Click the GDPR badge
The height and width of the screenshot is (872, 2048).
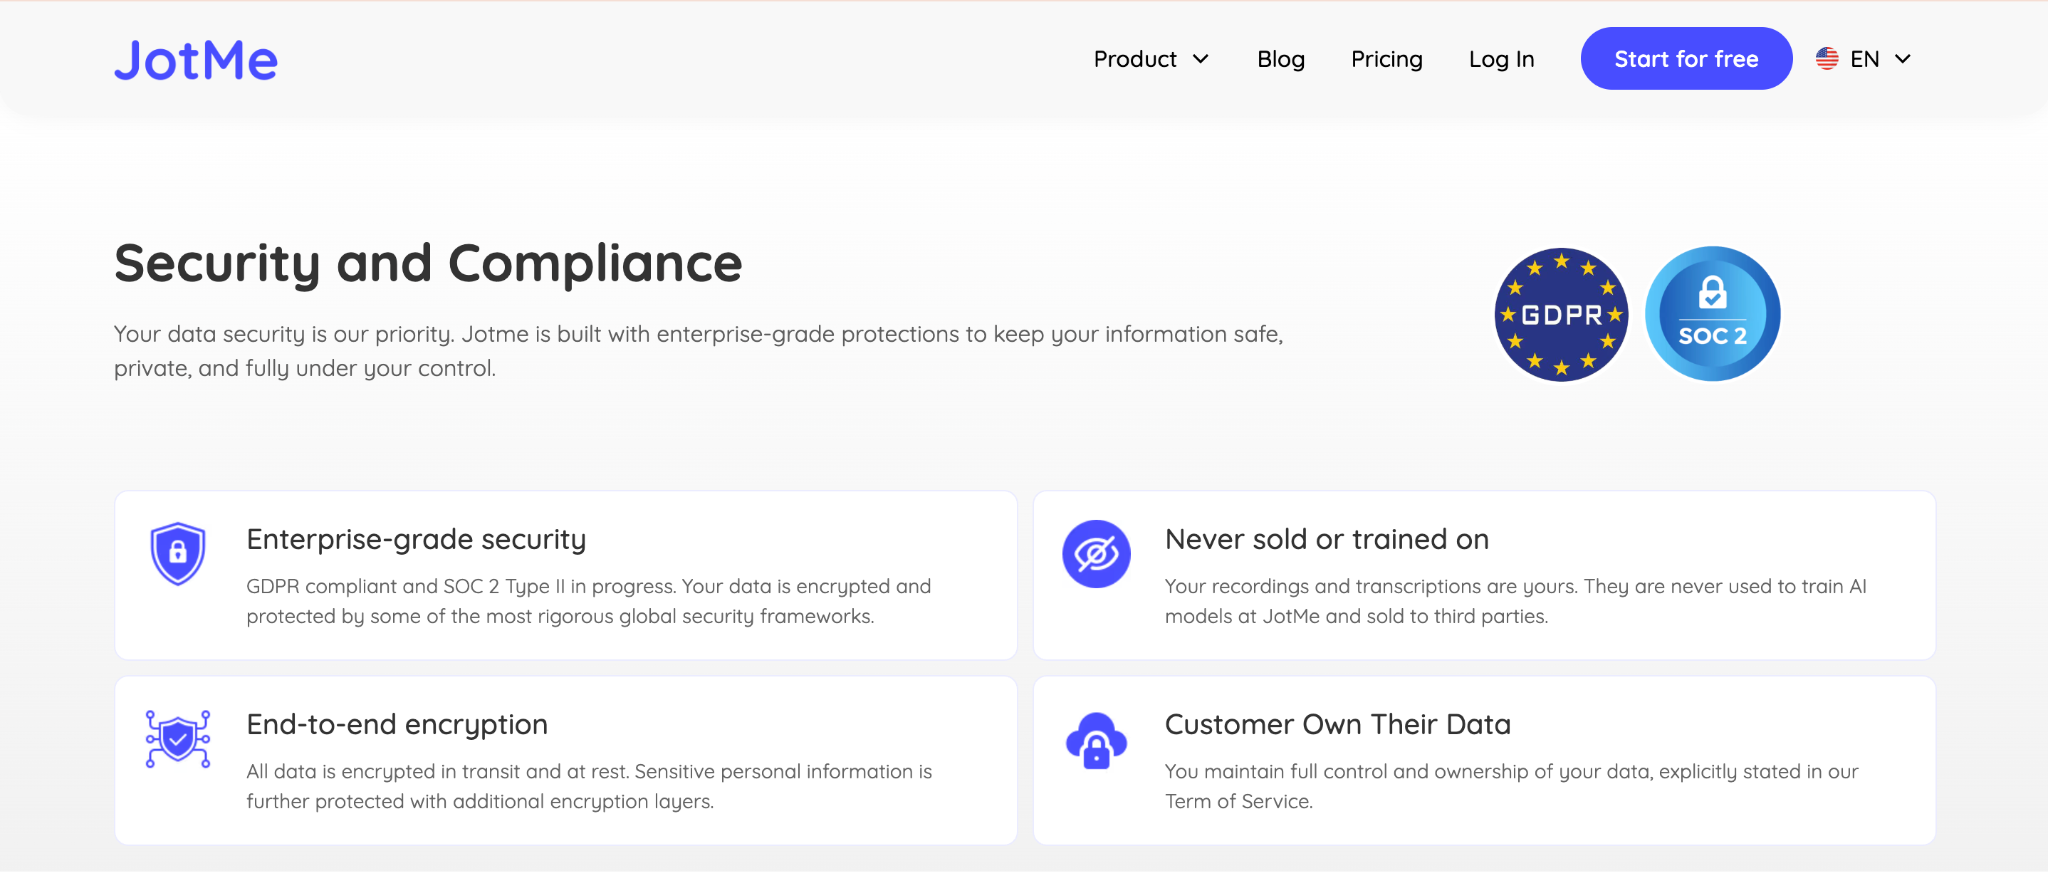1561,314
